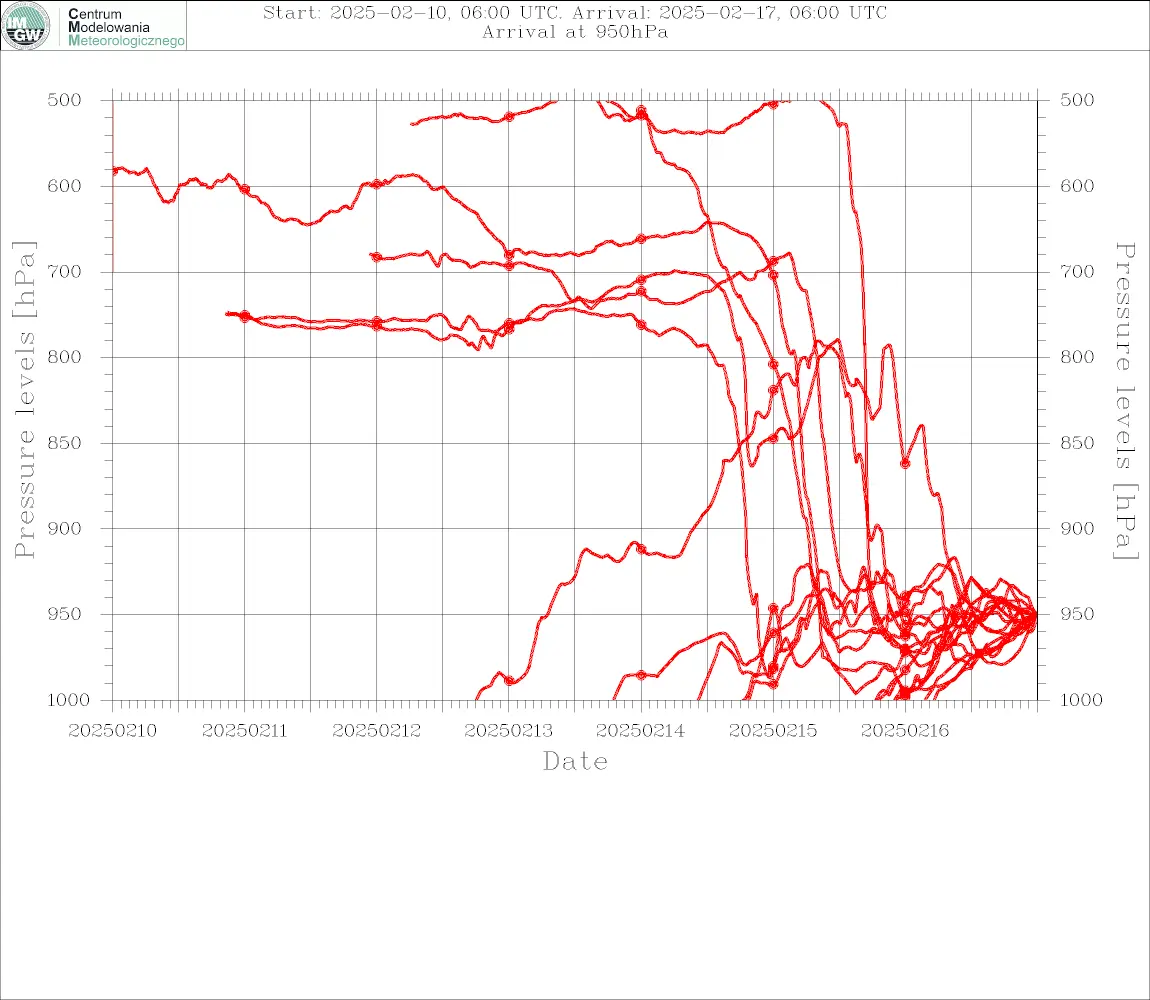This screenshot has width=1150, height=1000.
Task: Click the left axis 950 label
Action: pos(65,614)
